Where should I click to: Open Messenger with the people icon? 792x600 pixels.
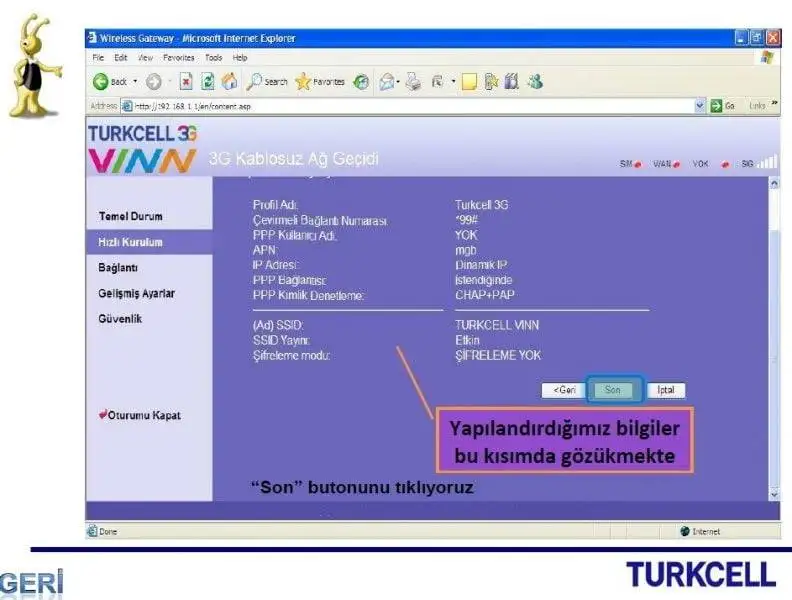(535, 81)
